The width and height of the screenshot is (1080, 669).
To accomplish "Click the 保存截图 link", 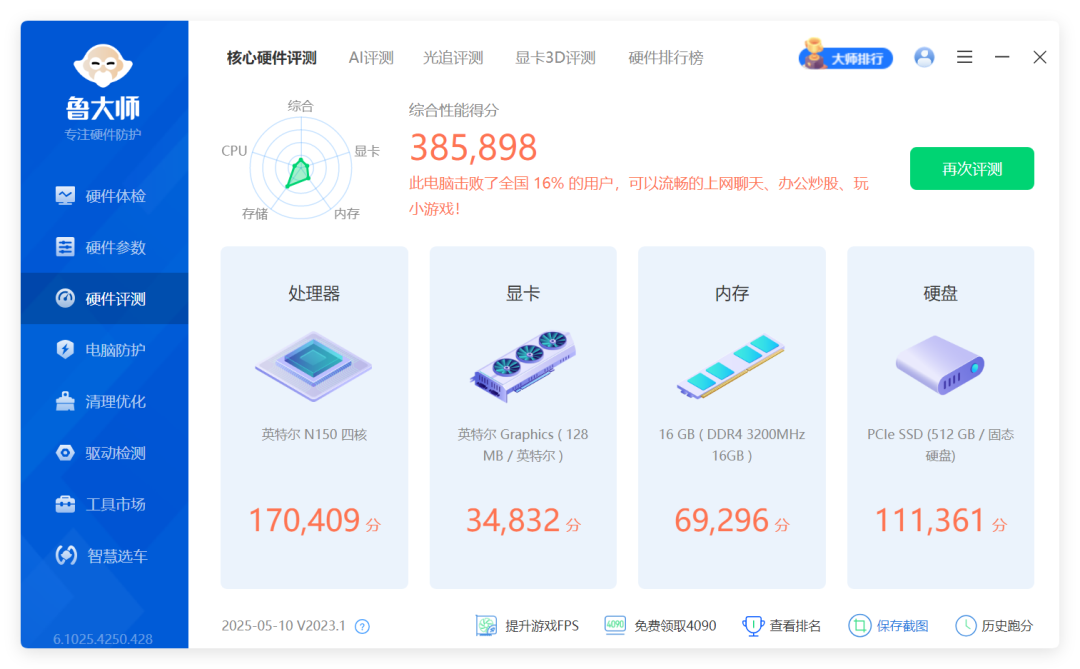I will [x=889, y=626].
